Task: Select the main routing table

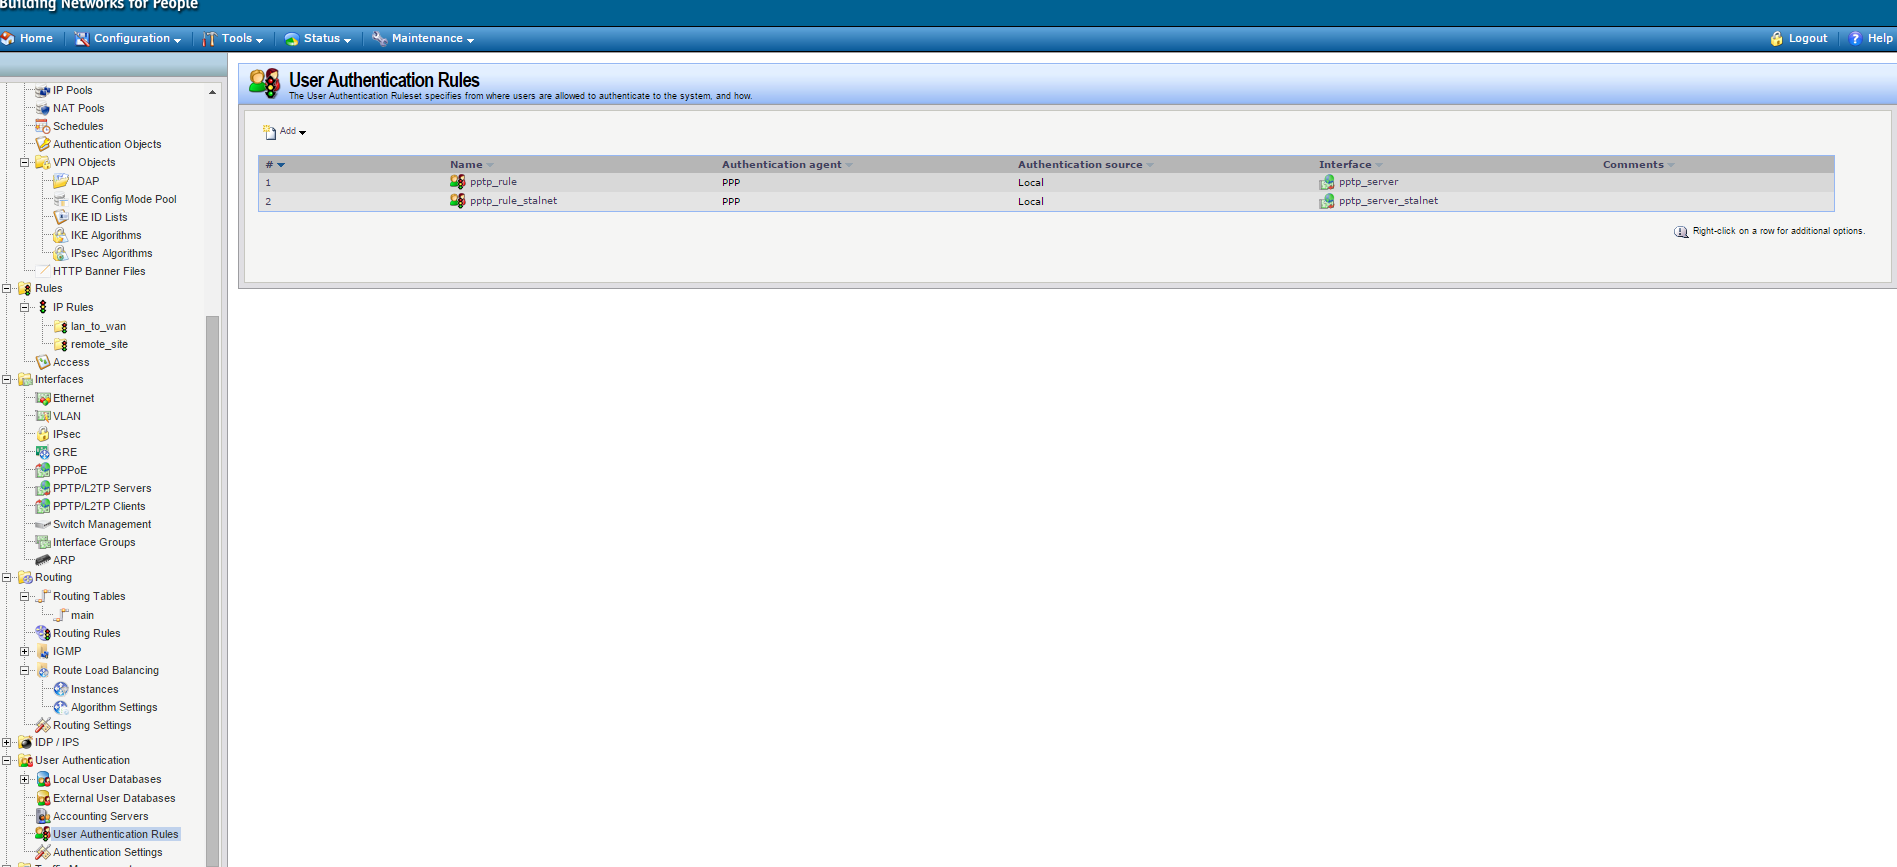Action: (x=82, y=615)
